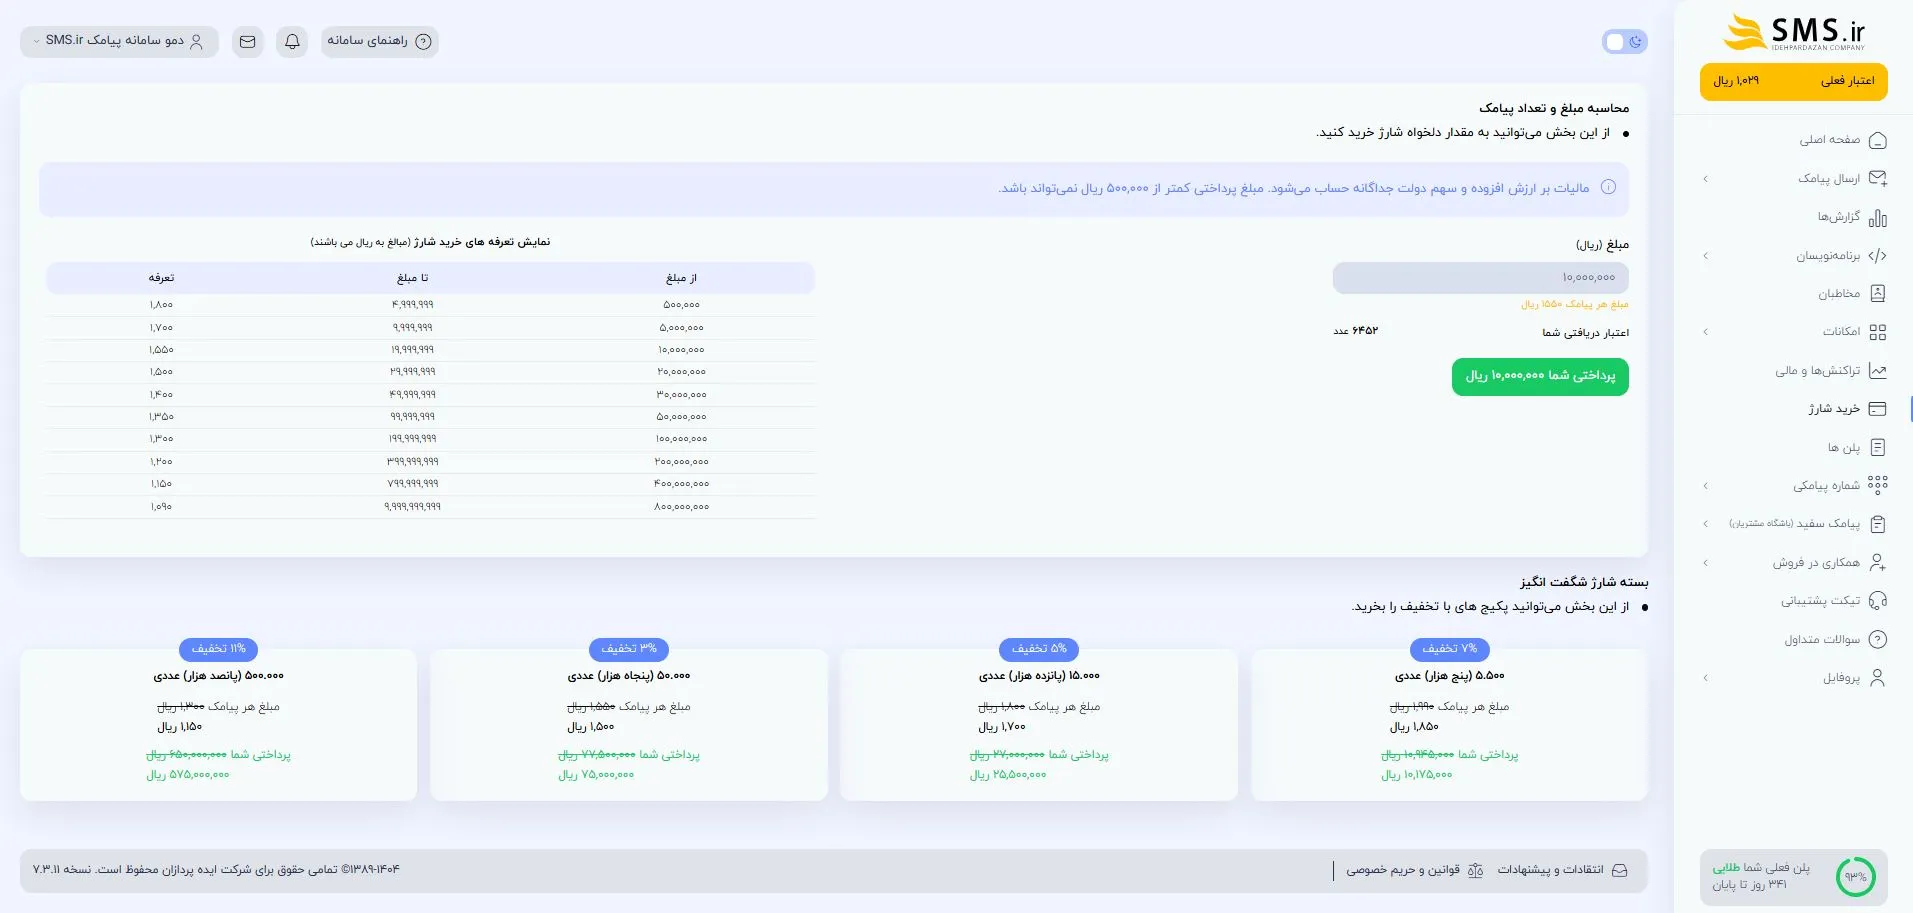This screenshot has width=1913, height=913.
Task: Select the تراکنش‌ها و مالی transactions icon
Action: click(1879, 370)
